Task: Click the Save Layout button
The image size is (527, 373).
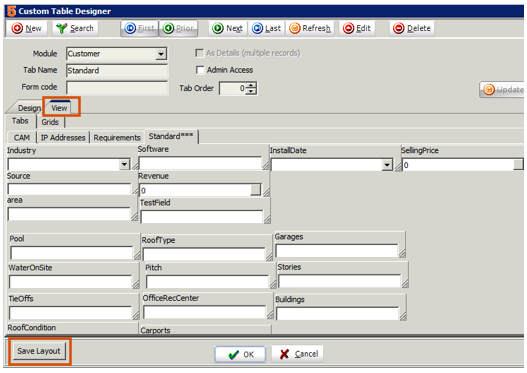Action: [39, 351]
